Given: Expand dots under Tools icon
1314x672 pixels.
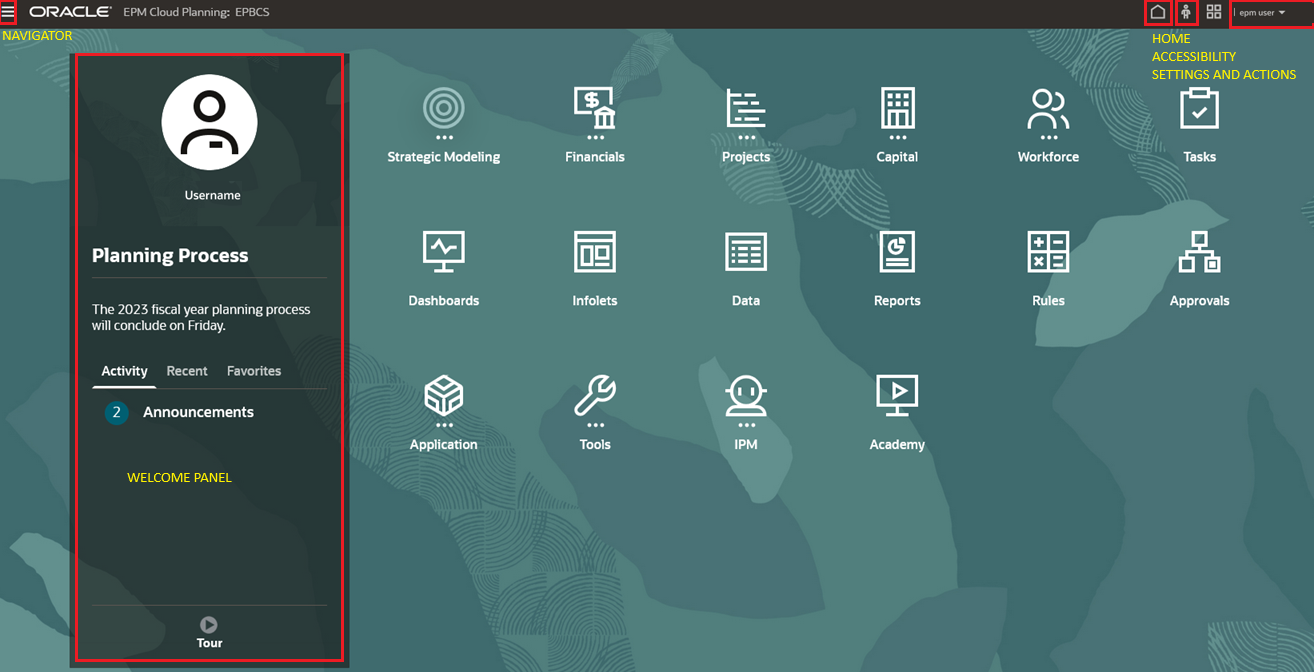Looking at the screenshot, I should 595,426.
